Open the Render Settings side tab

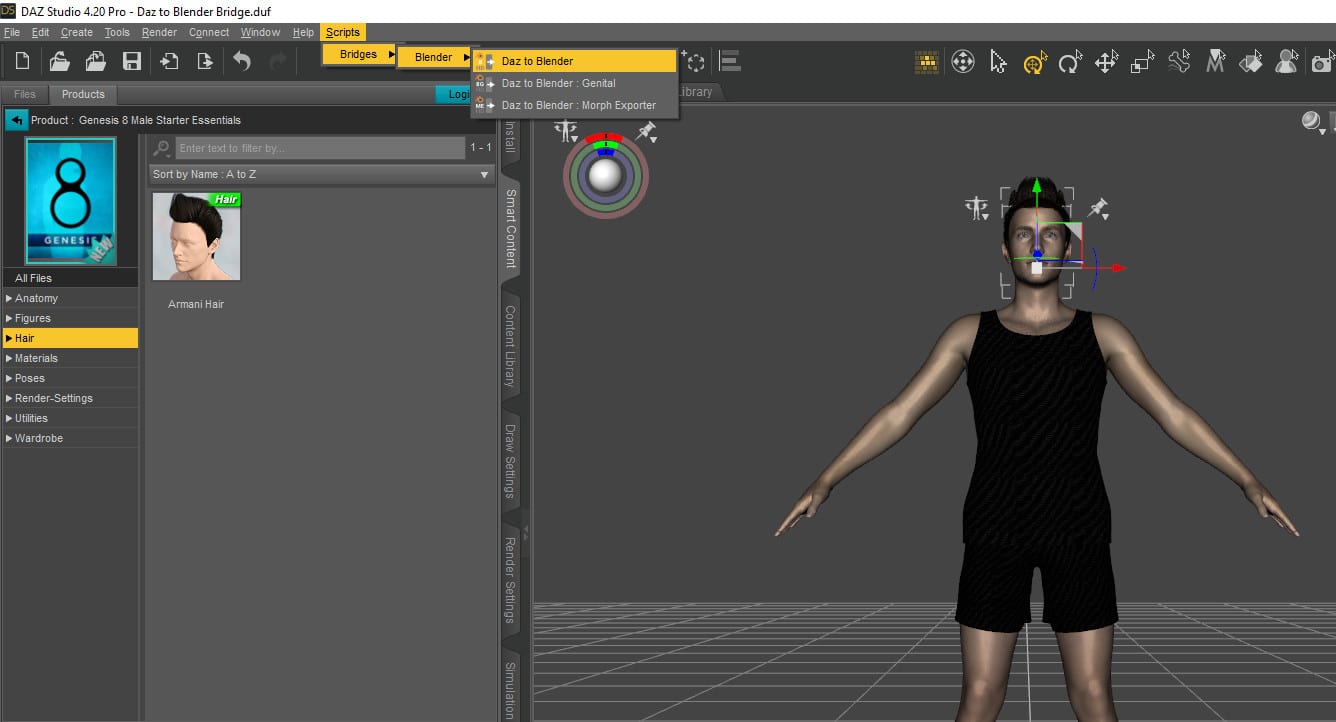(510, 580)
